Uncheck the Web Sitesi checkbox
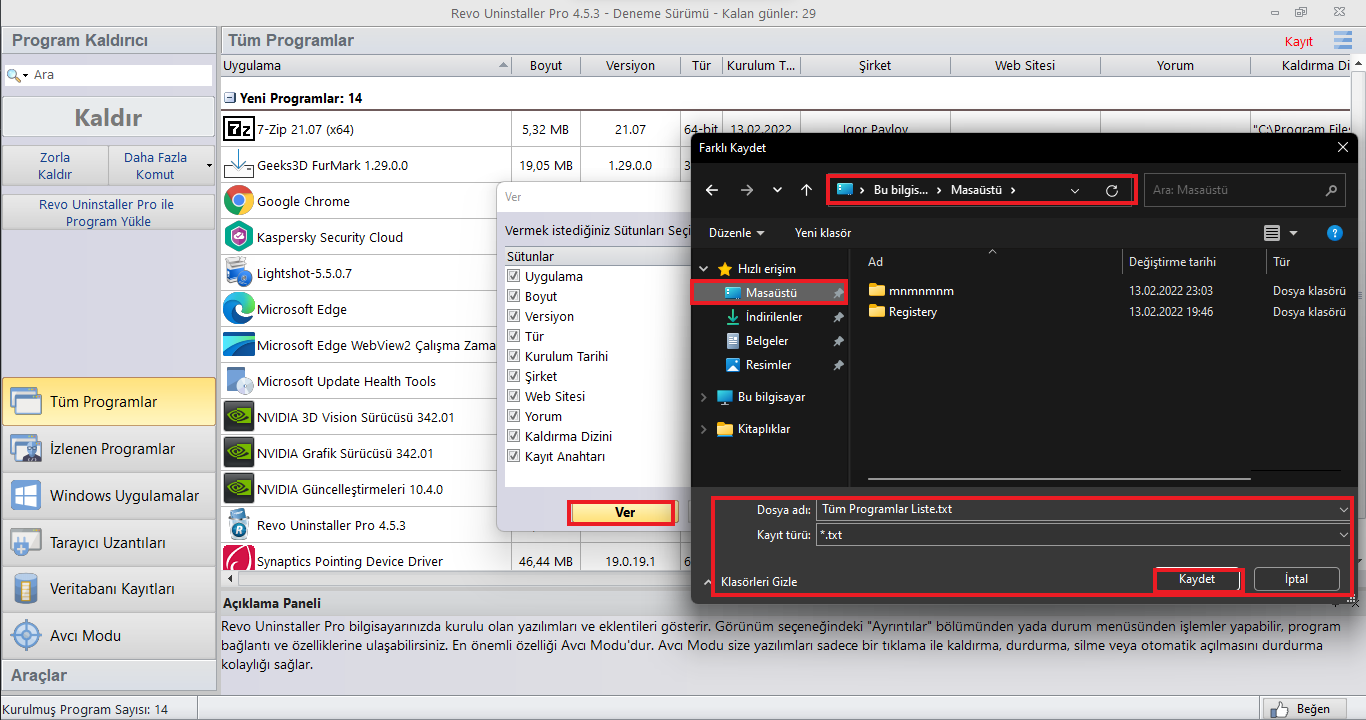The height and width of the screenshot is (720, 1366). 514,396
